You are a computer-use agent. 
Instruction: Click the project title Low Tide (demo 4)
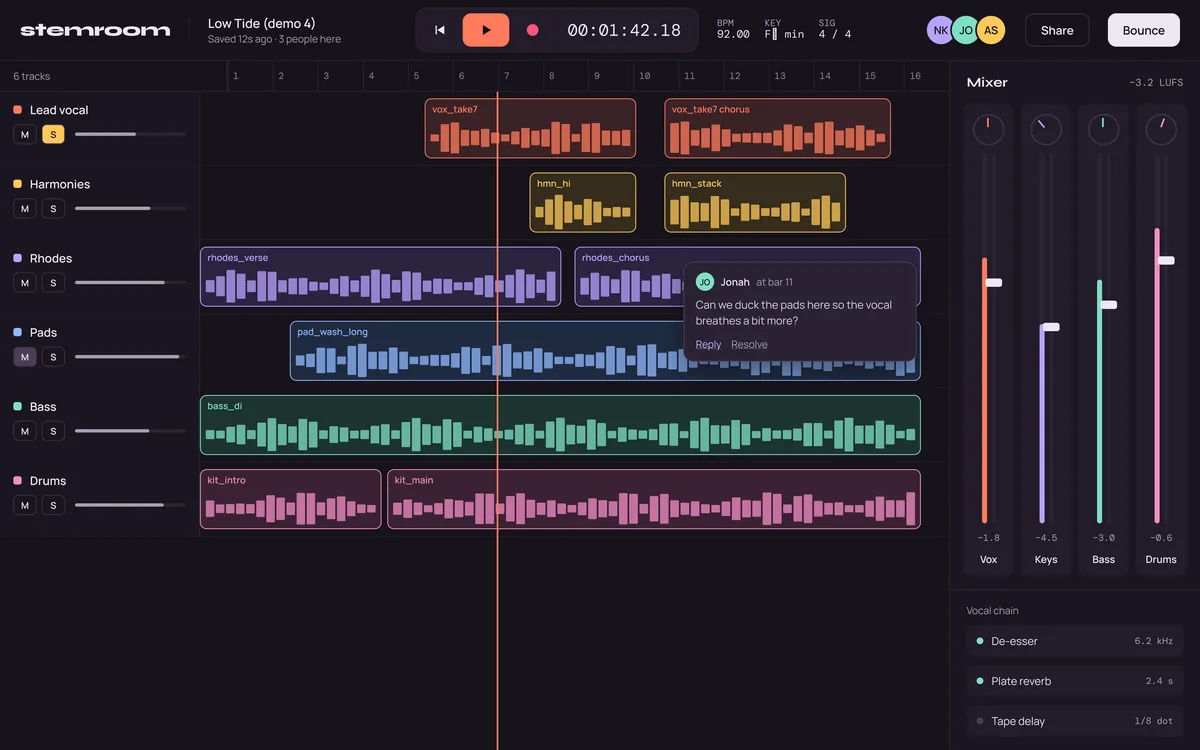coord(262,23)
